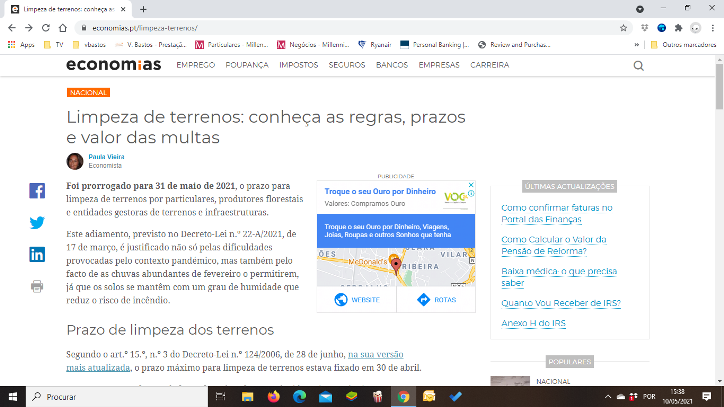Expand hidden bookmarks chevron
Image resolution: width=724 pixels, height=407 pixels.
(637, 45)
